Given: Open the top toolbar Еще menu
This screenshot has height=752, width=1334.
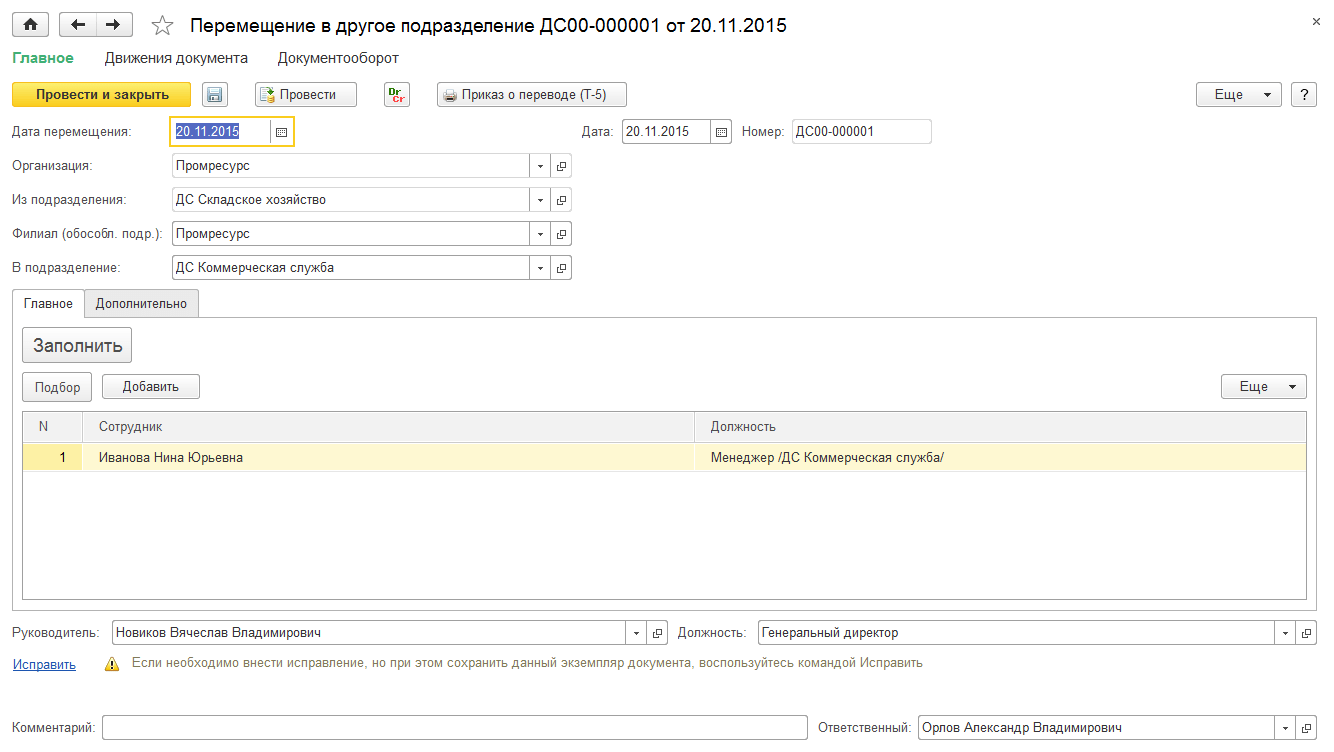Looking at the screenshot, I should [1239, 95].
